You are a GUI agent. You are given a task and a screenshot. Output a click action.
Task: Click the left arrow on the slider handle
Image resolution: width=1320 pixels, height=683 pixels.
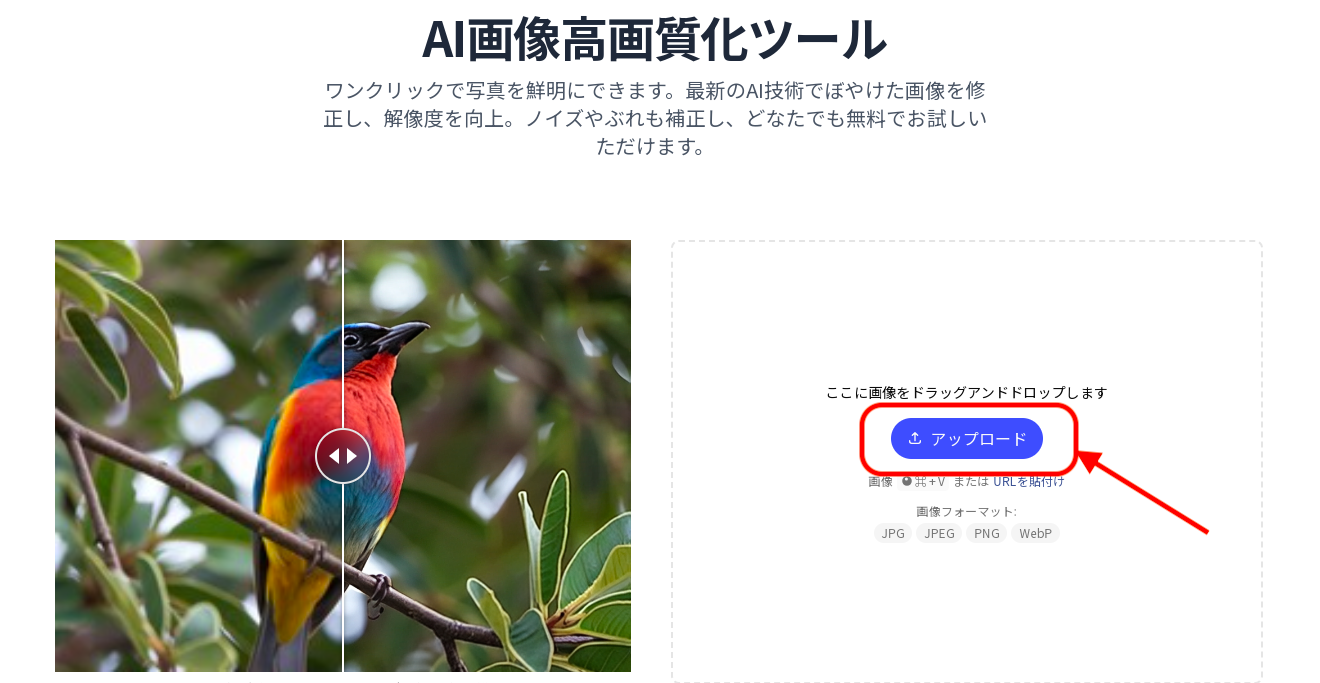click(334, 456)
